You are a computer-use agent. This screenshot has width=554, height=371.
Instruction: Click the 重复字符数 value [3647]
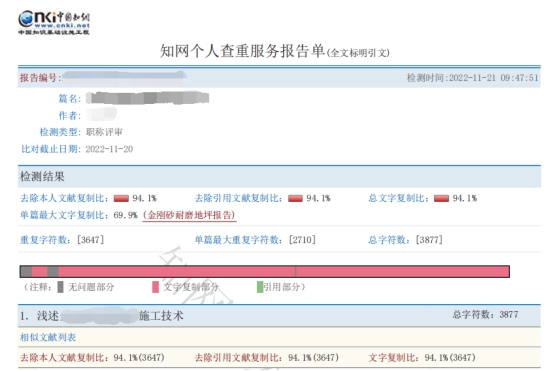coord(90,240)
